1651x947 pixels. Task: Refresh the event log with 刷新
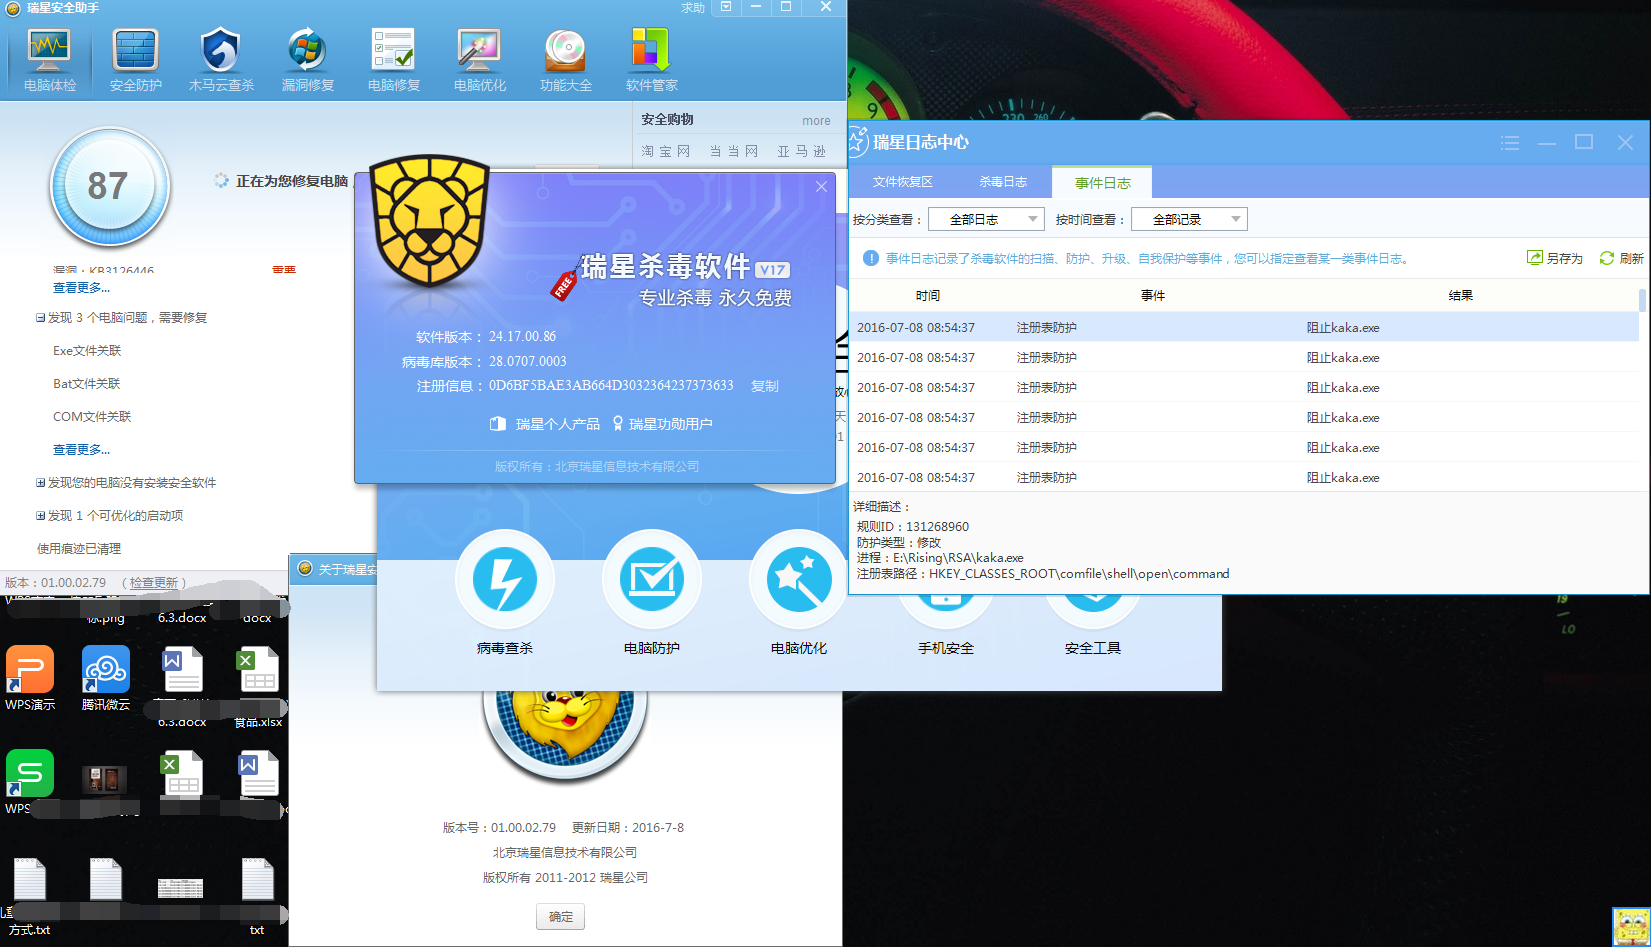[1621, 258]
